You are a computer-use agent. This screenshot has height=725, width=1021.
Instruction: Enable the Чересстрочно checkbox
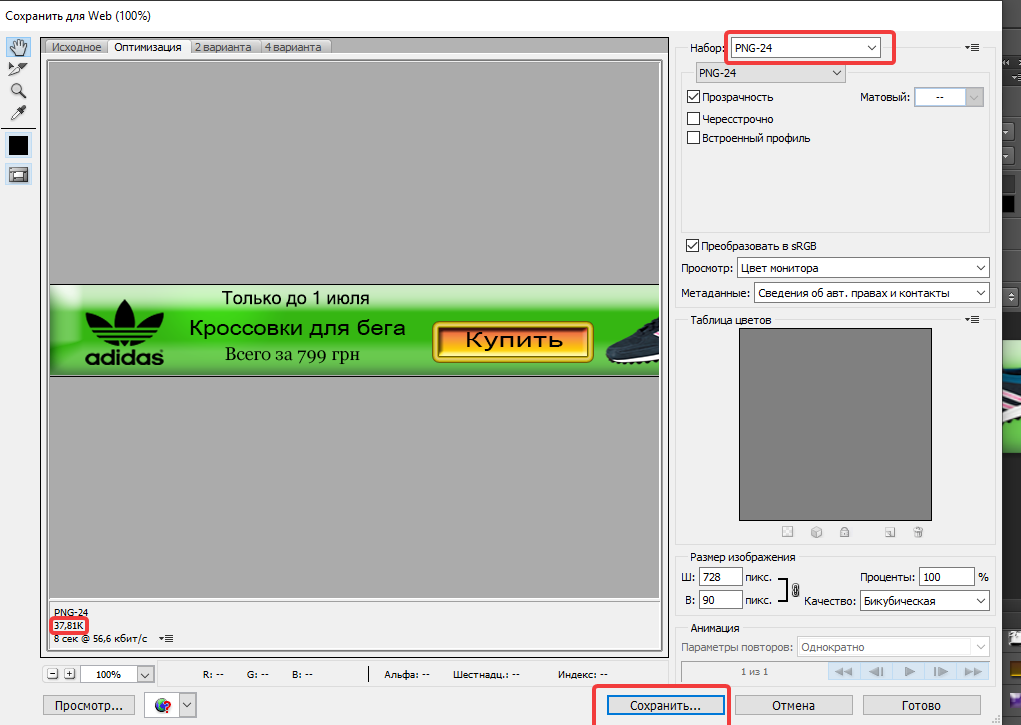tap(693, 119)
